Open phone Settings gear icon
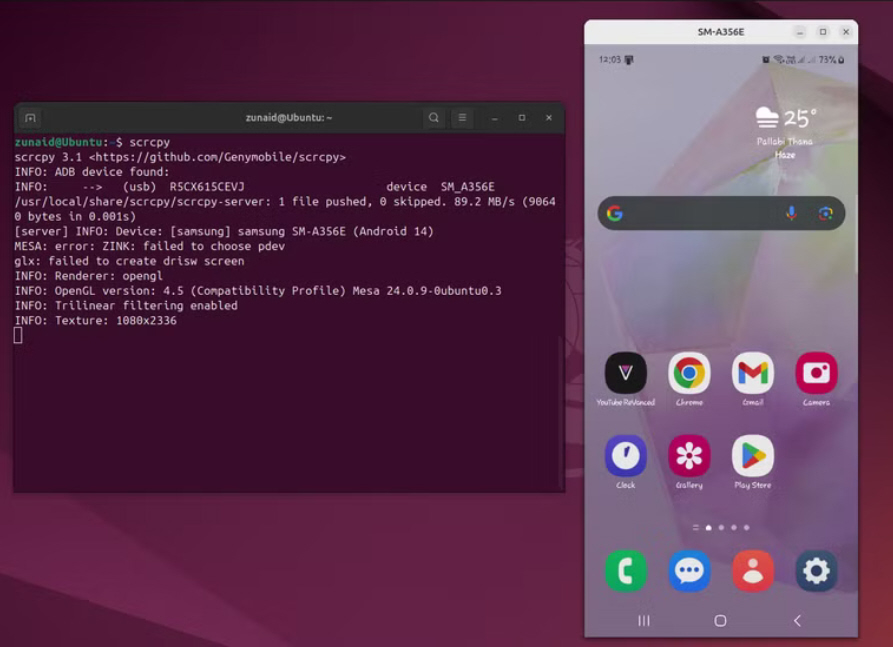 [816, 571]
